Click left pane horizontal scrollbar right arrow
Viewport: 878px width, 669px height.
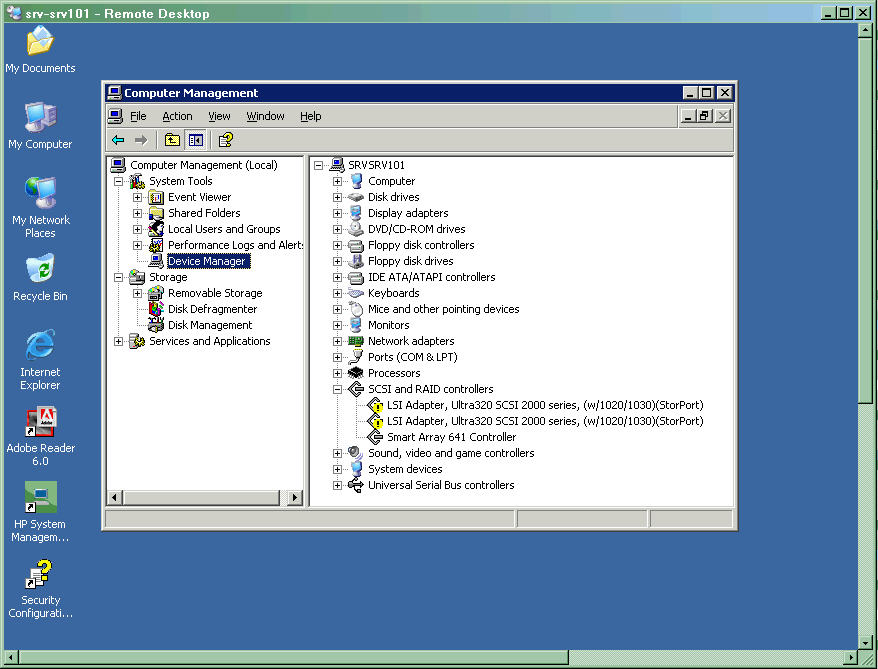(295, 497)
